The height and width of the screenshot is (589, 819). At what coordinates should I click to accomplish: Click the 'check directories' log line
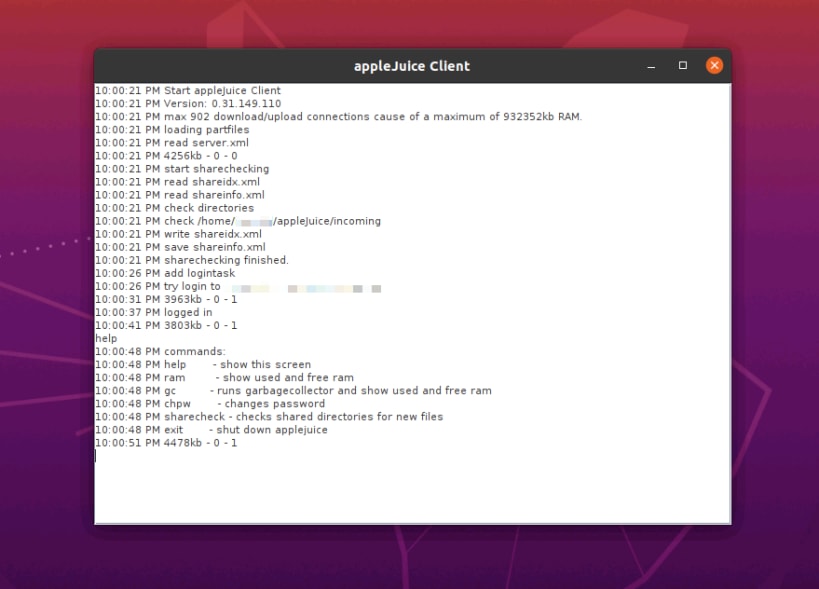pos(174,208)
